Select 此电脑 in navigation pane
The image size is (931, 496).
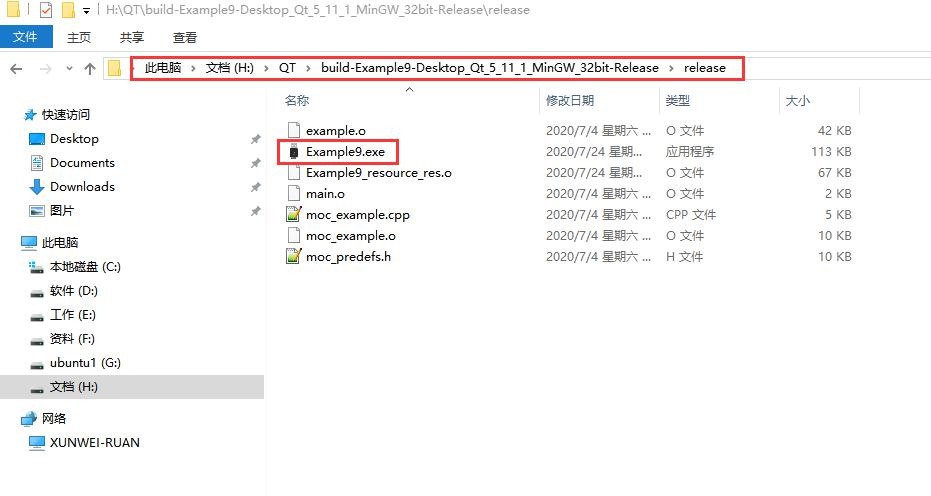pos(60,242)
